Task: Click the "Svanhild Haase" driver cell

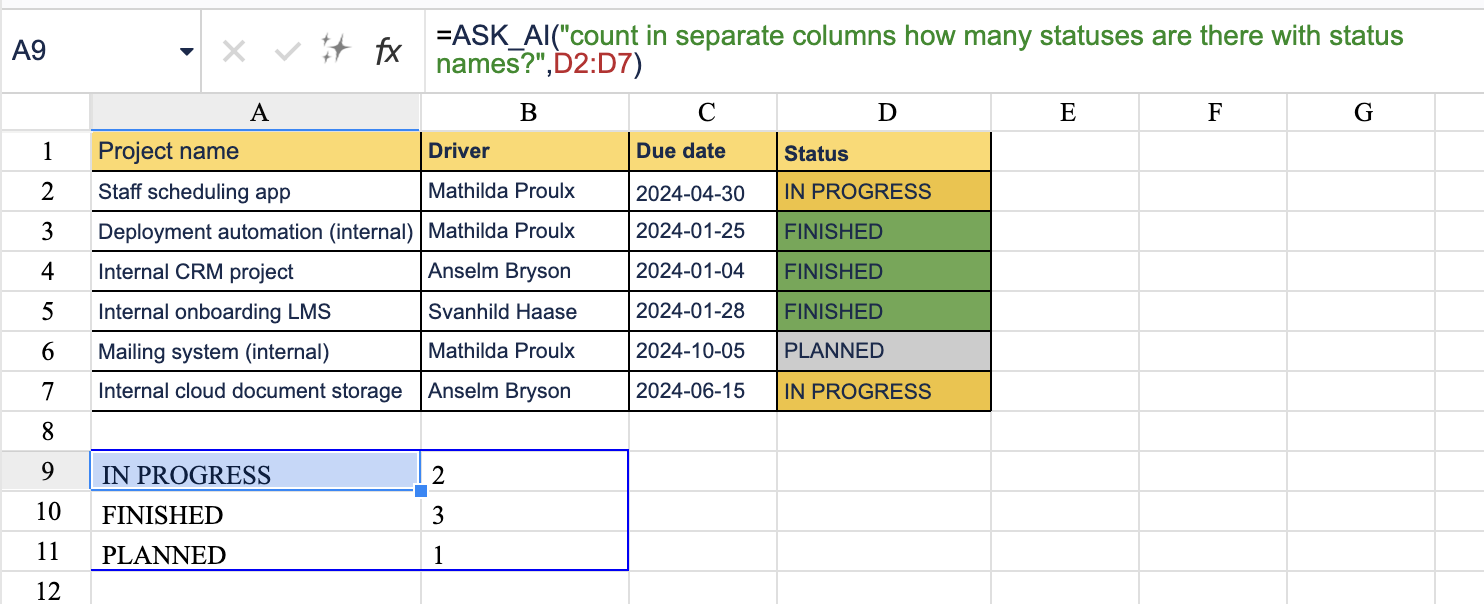Action: [x=525, y=311]
